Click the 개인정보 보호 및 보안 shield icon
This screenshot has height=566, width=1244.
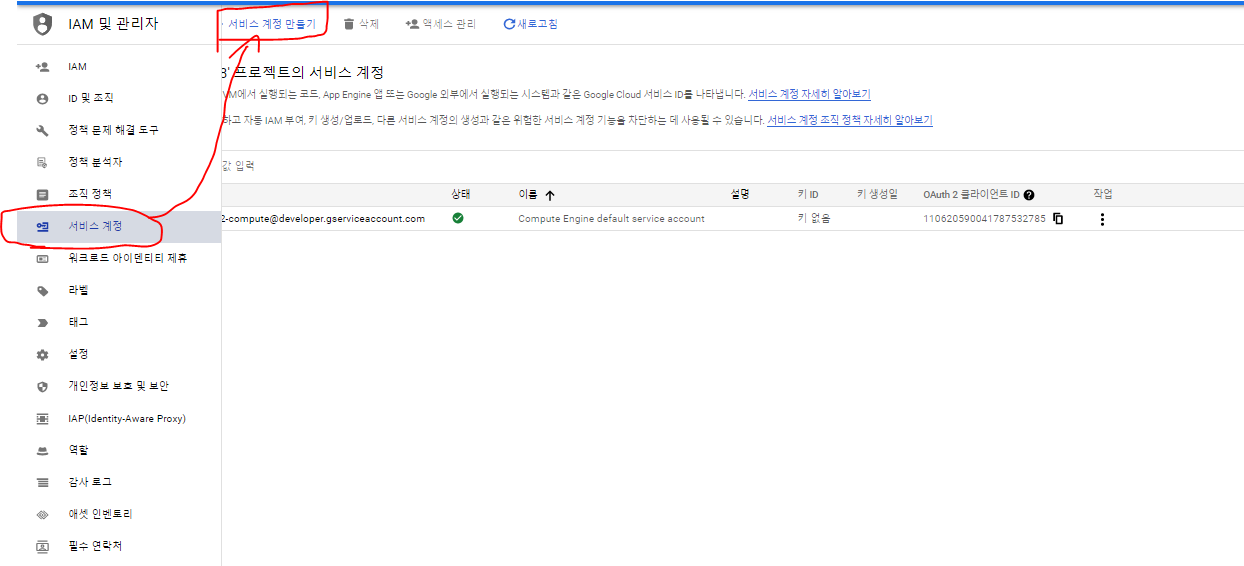(x=42, y=387)
